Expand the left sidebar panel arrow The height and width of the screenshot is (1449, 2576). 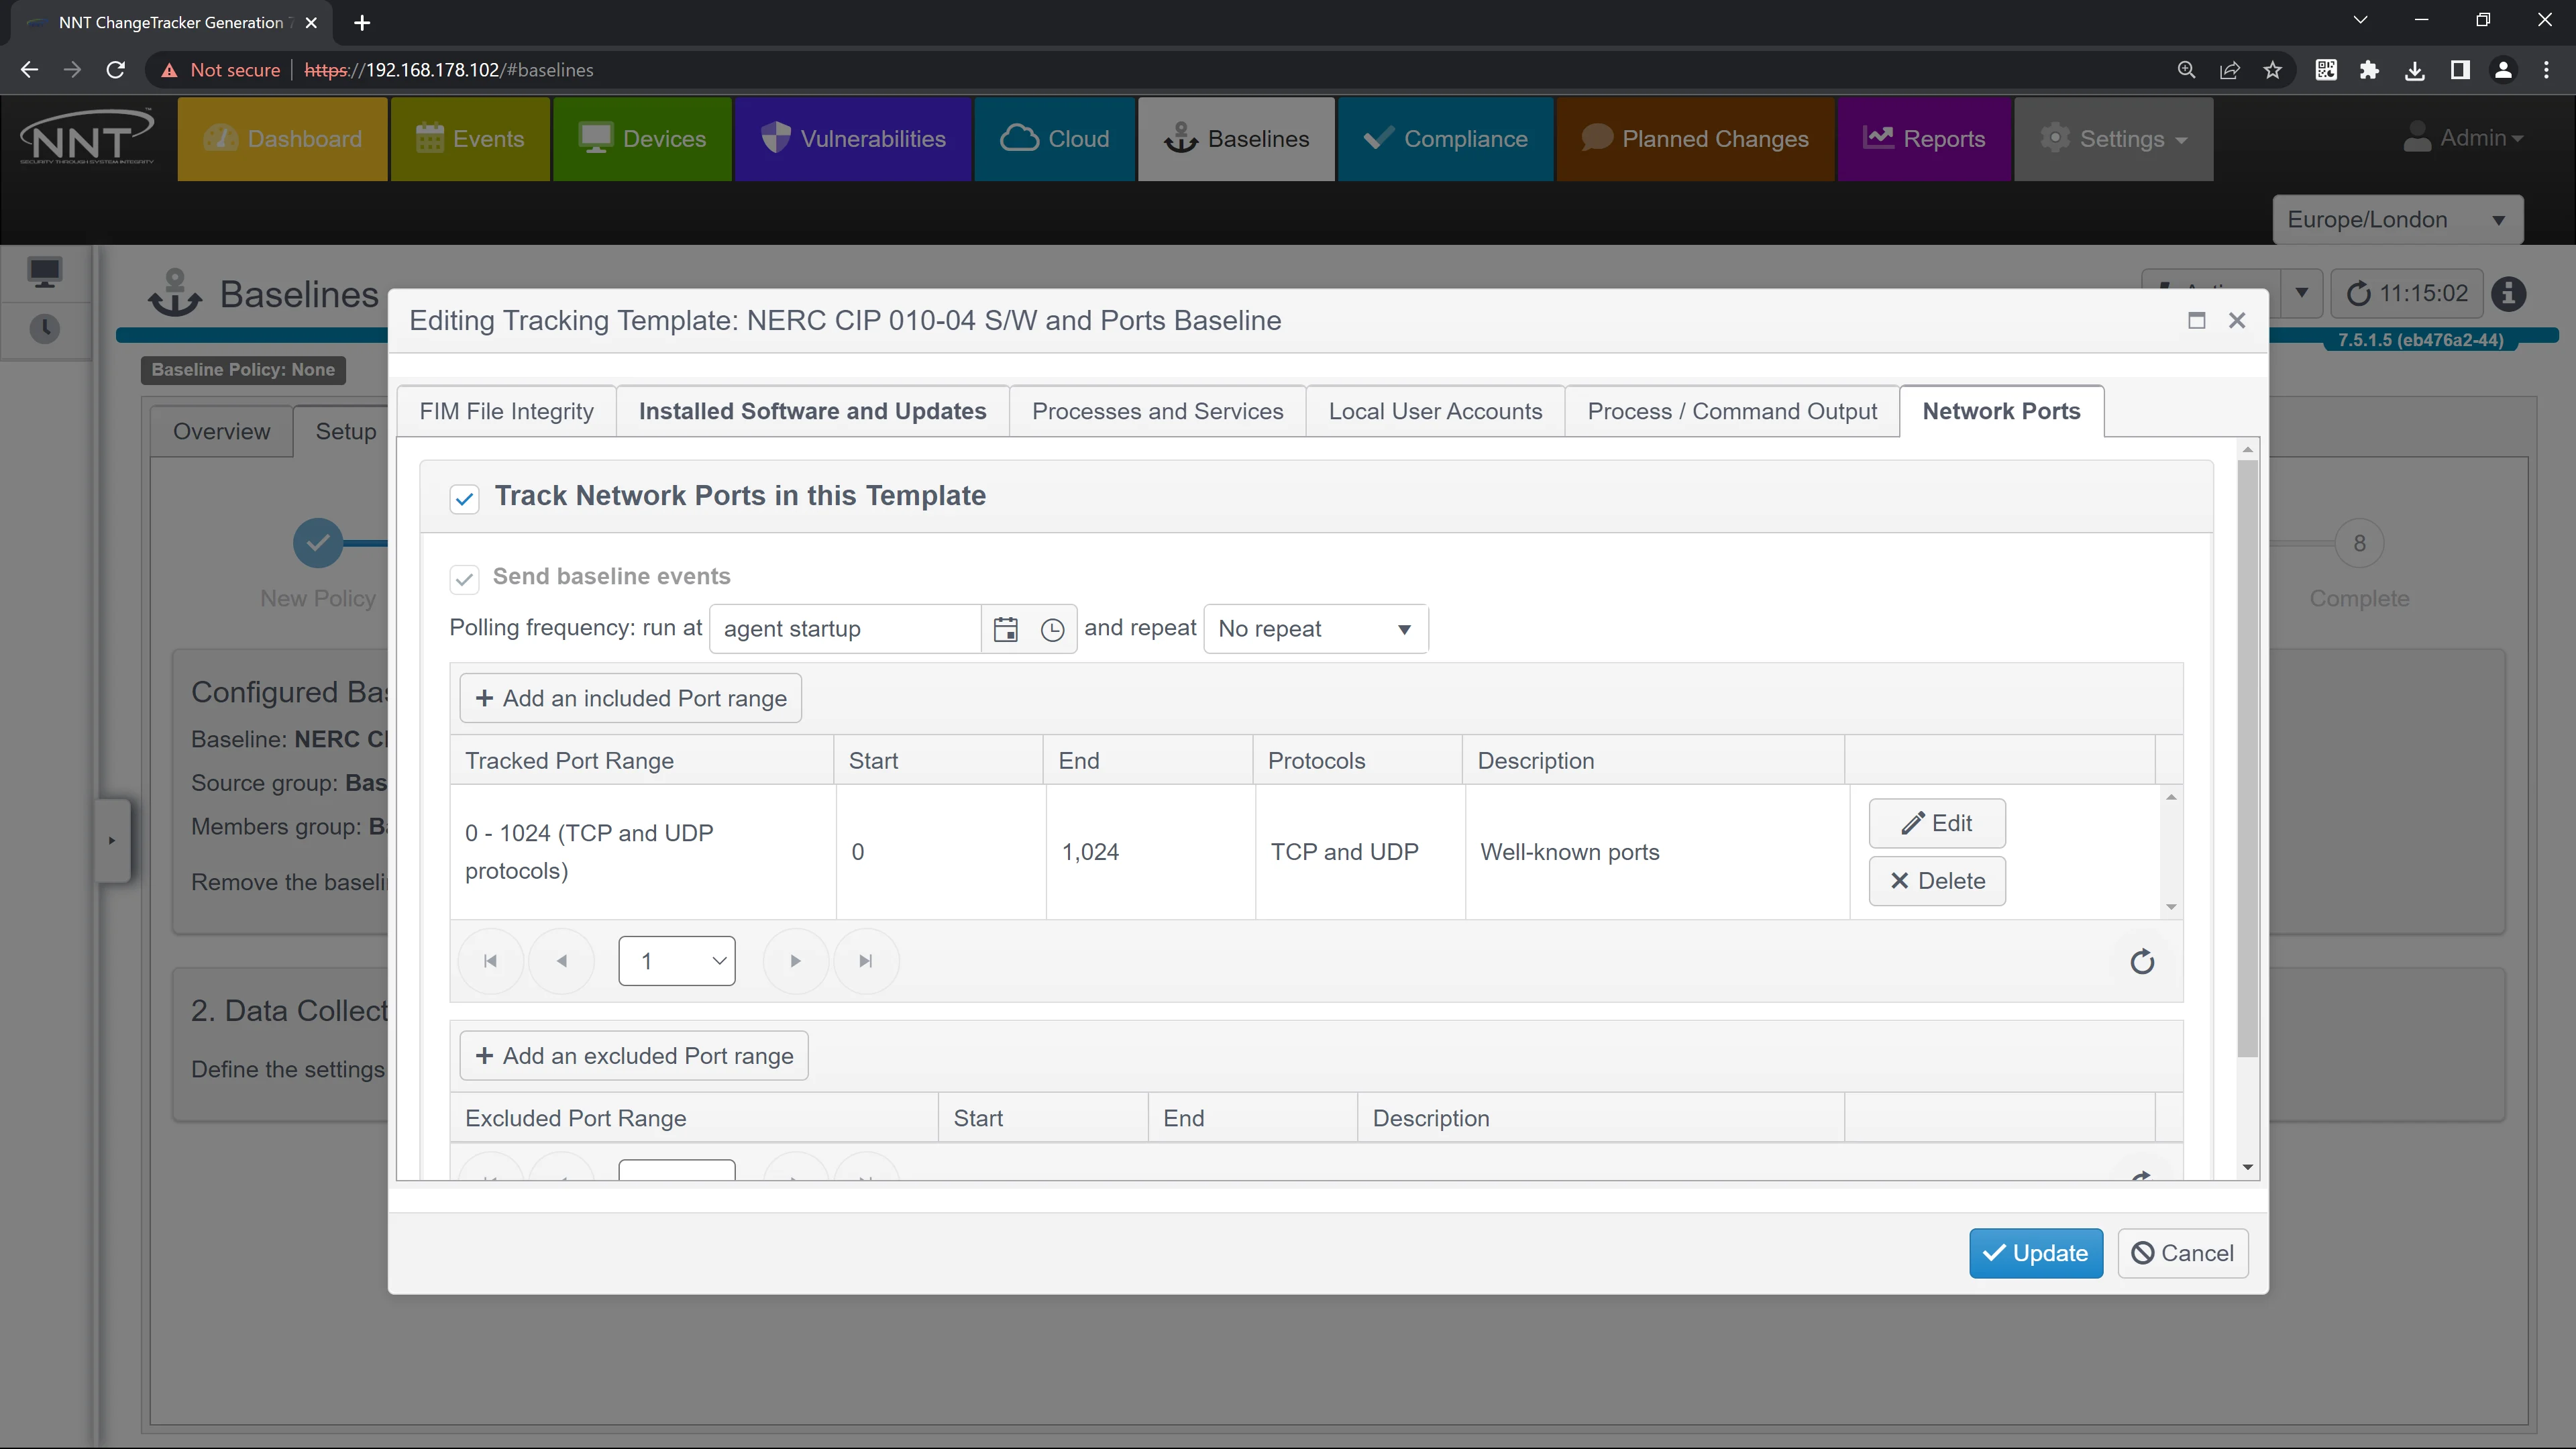click(112, 840)
